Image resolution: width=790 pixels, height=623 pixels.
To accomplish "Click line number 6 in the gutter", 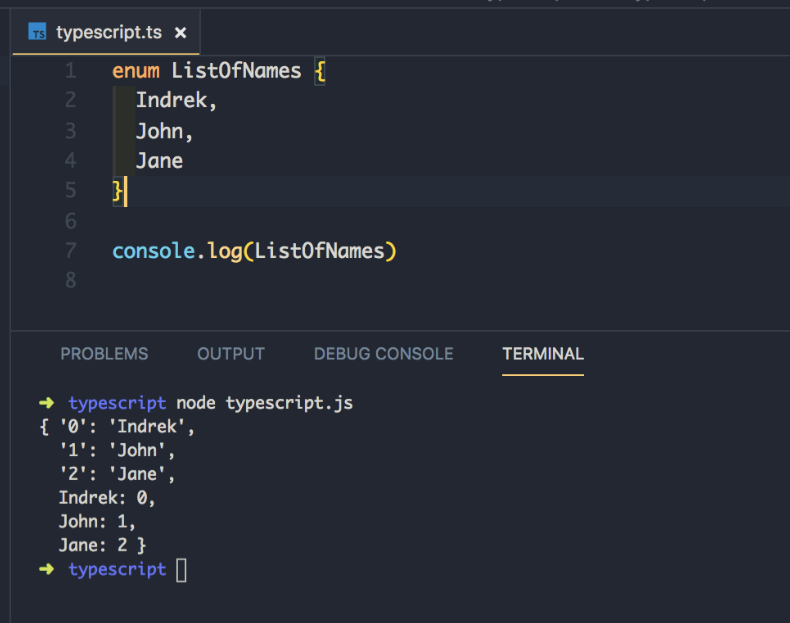I will [71, 221].
